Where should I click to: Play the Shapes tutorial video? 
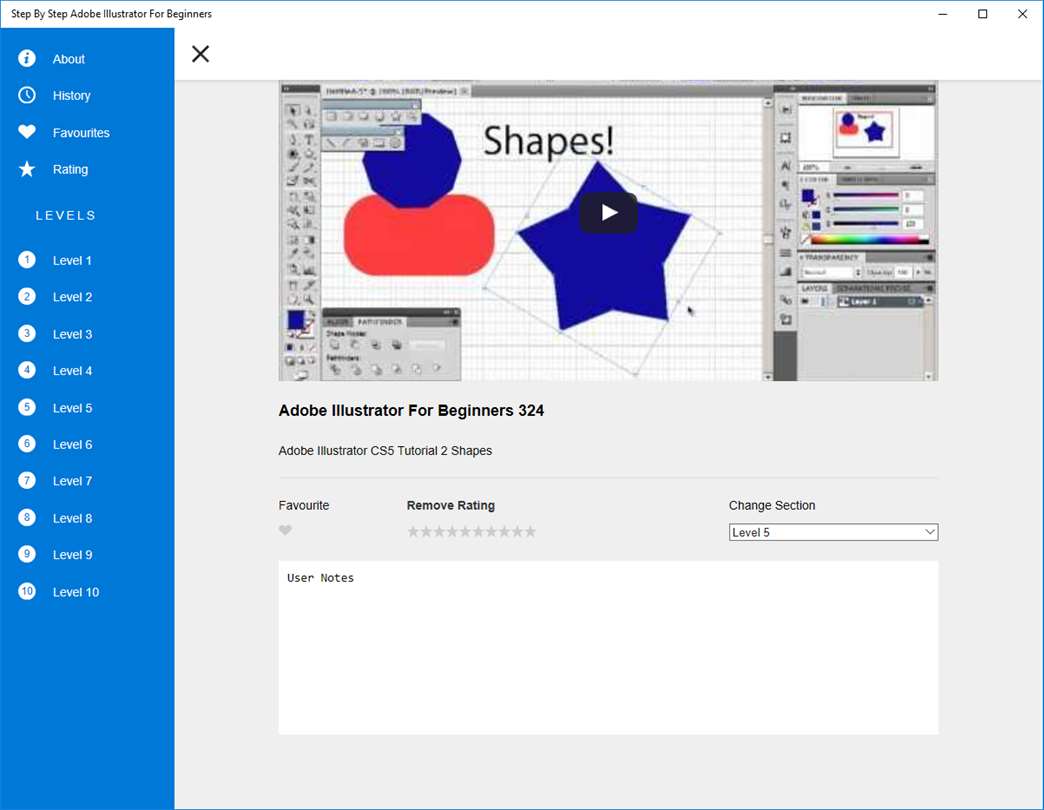coord(609,212)
